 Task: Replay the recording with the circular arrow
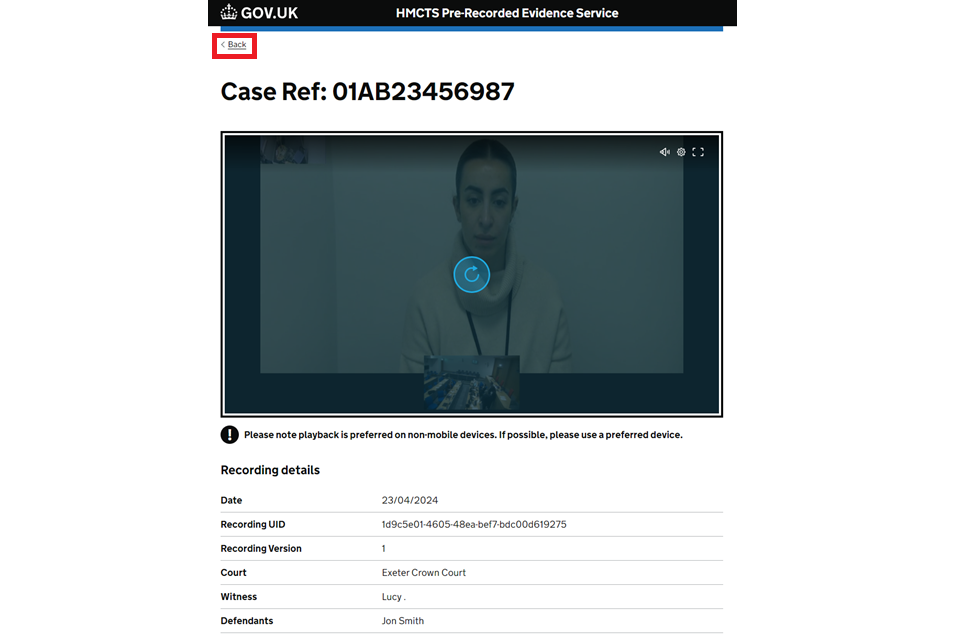point(471,274)
